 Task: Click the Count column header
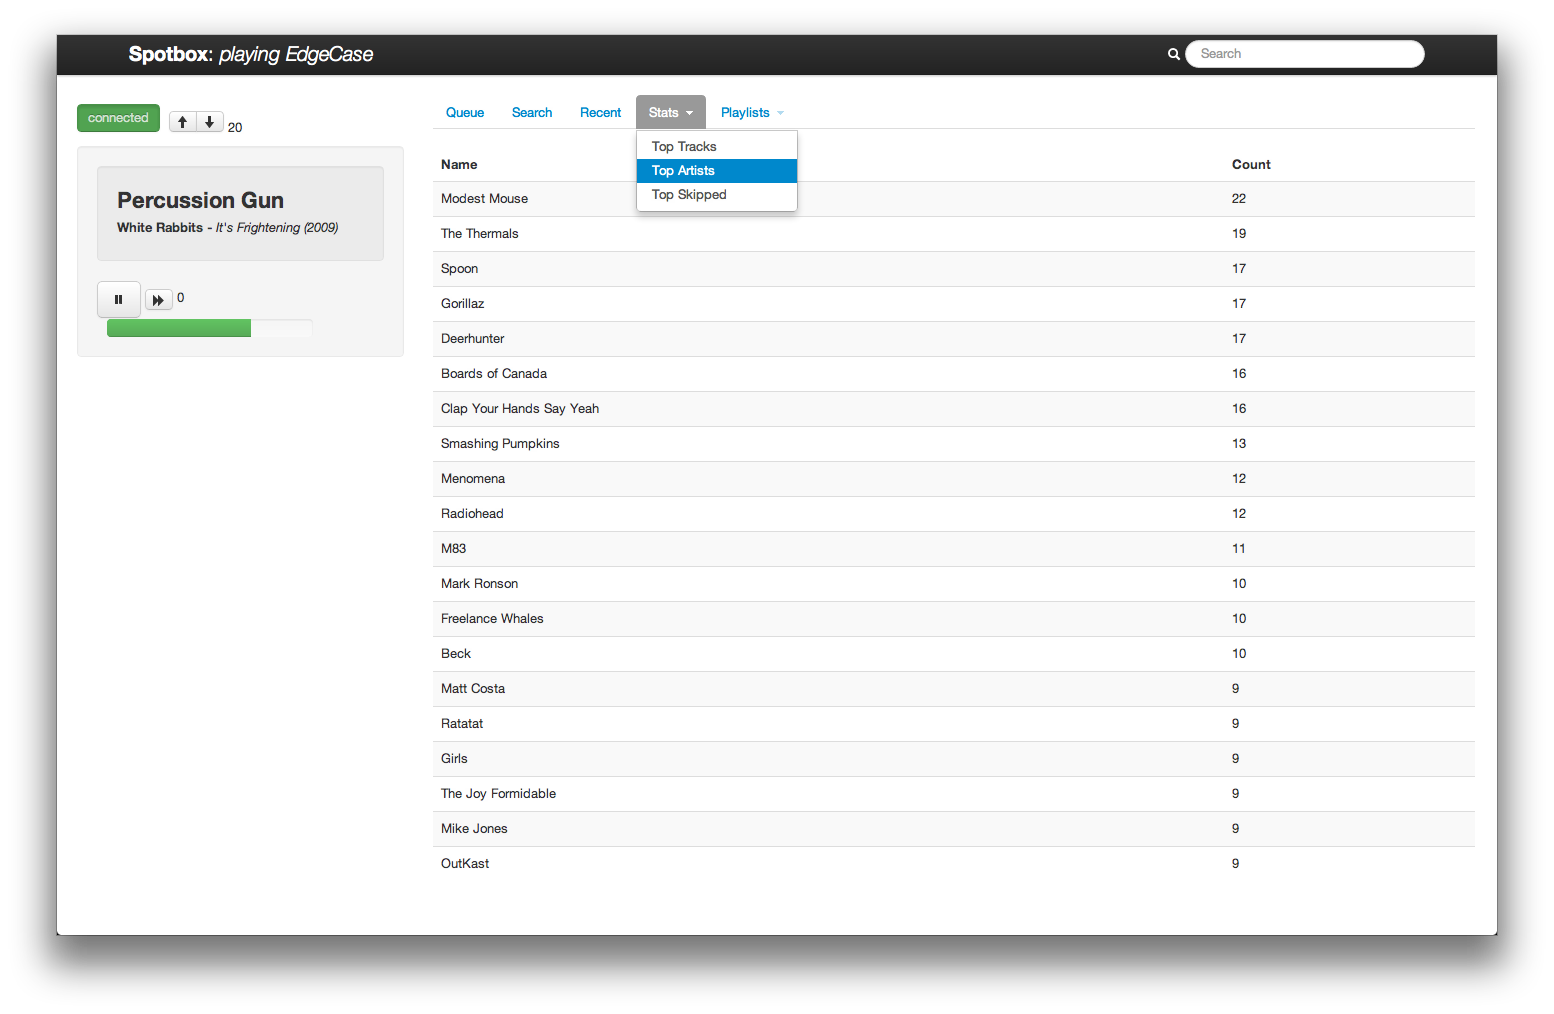pyautogui.click(x=1251, y=165)
